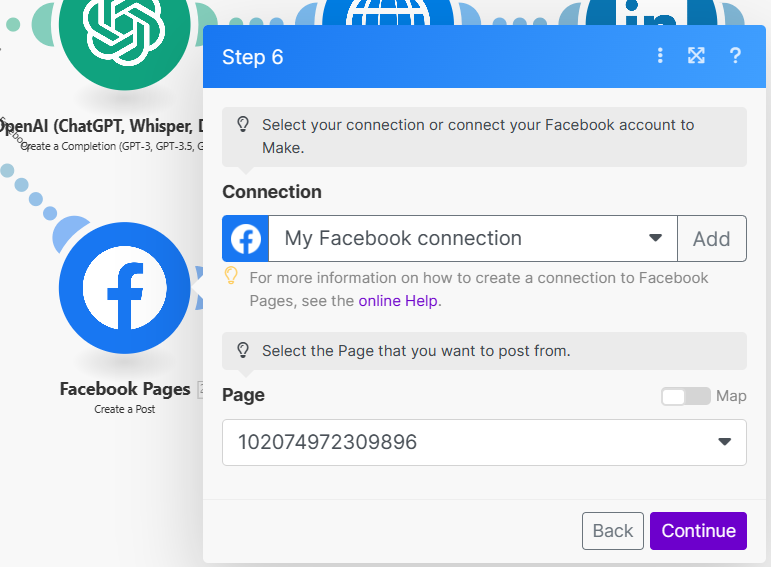
Task: Go to the previous step with Back
Action: [613, 531]
